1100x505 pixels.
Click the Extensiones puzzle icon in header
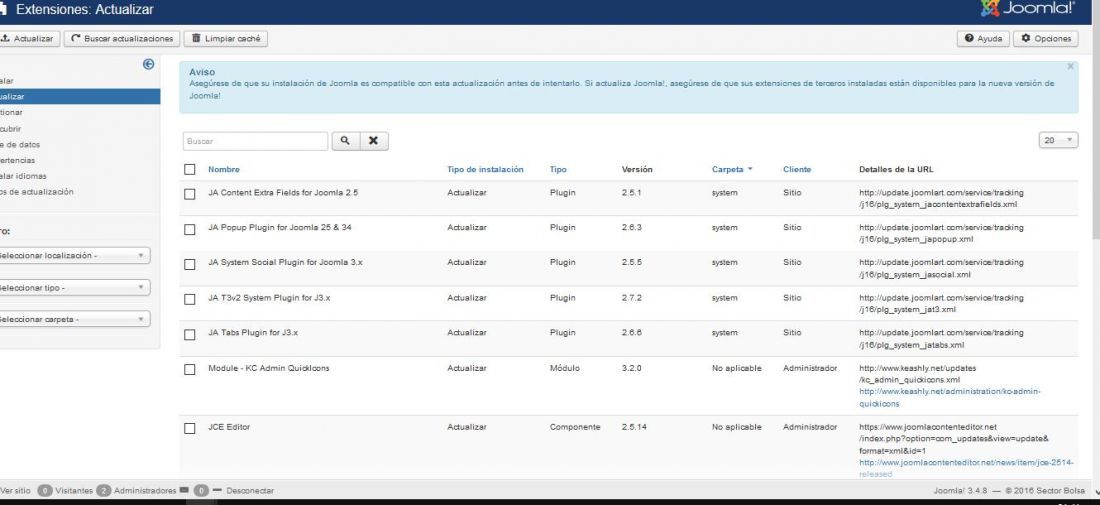[x=3, y=10]
